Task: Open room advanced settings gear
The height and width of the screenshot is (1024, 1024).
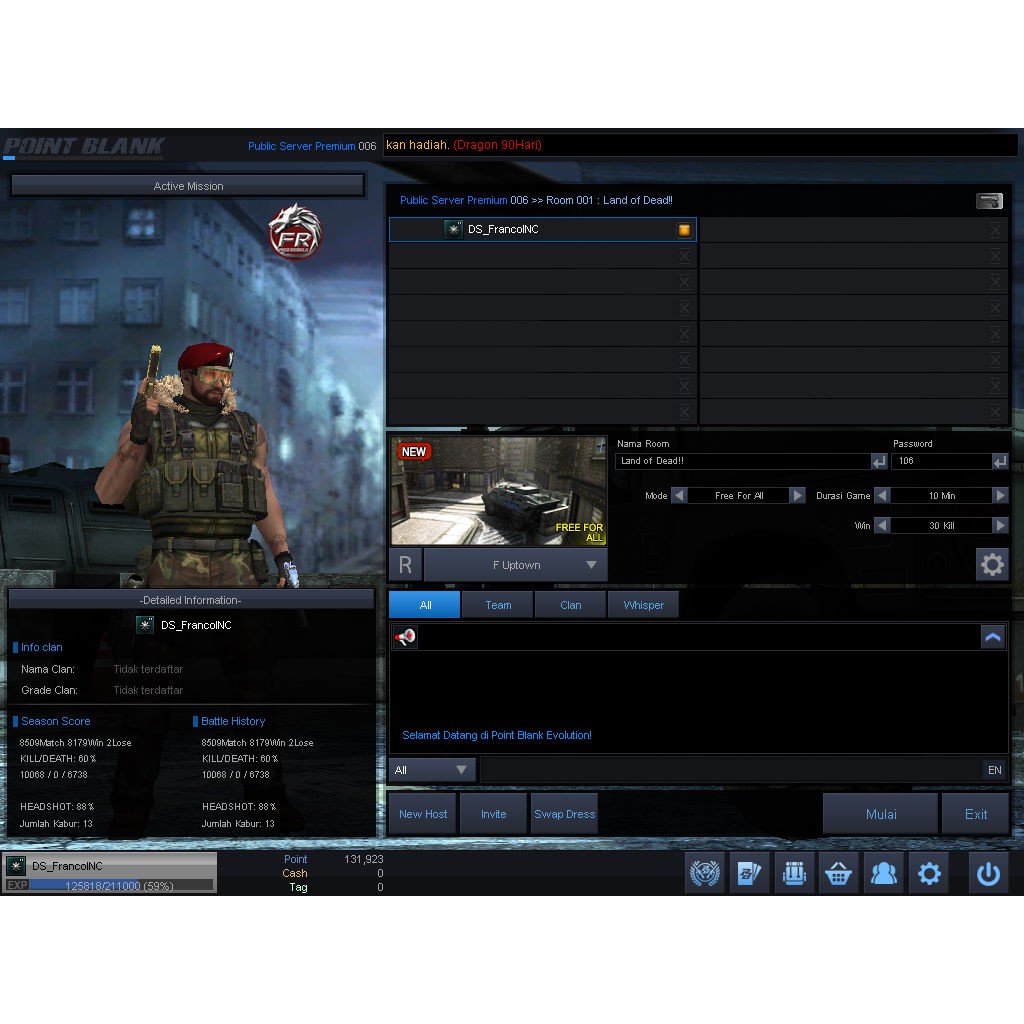Action: point(992,564)
